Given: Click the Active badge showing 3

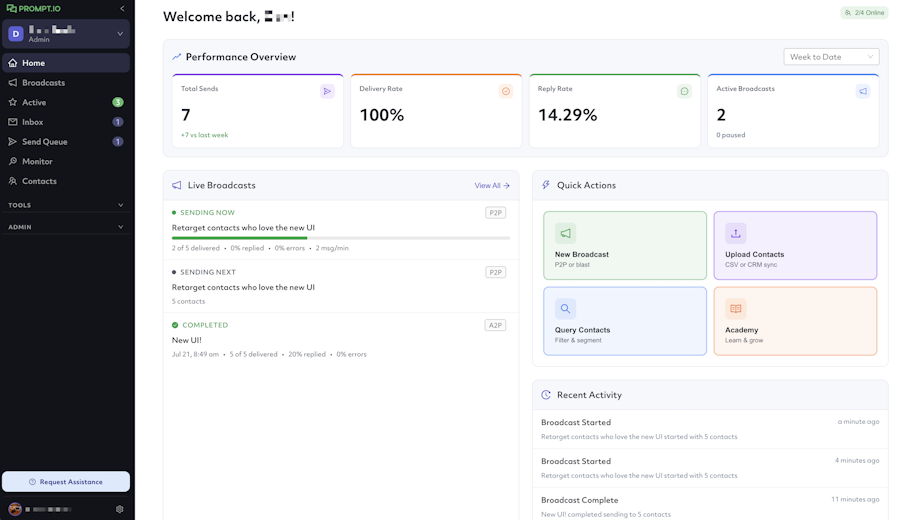Looking at the screenshot, I should click(x=118, y=102).
